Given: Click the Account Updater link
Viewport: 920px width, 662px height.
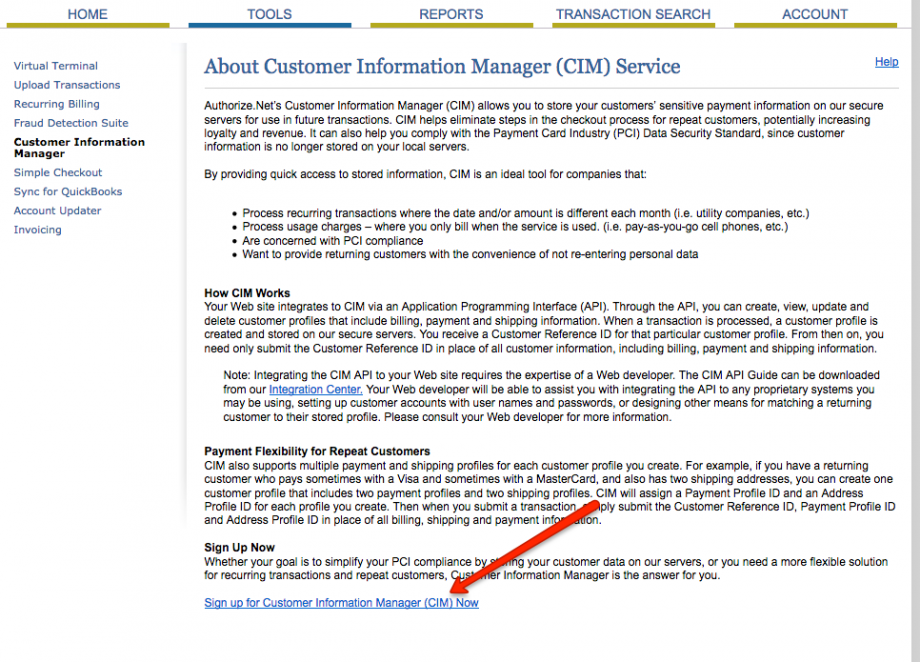Looking at the screenshot, I should coord(58,211).
